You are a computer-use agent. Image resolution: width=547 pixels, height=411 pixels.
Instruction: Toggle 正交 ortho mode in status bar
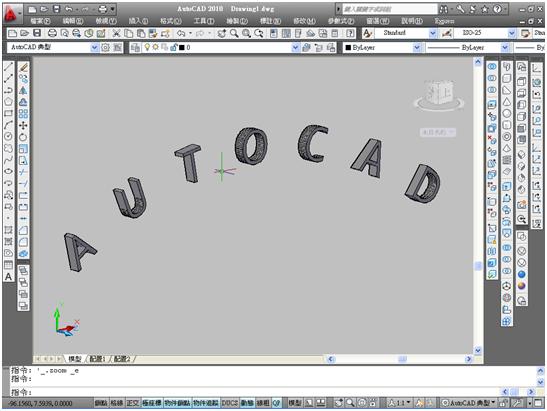[x=133, y=403]
